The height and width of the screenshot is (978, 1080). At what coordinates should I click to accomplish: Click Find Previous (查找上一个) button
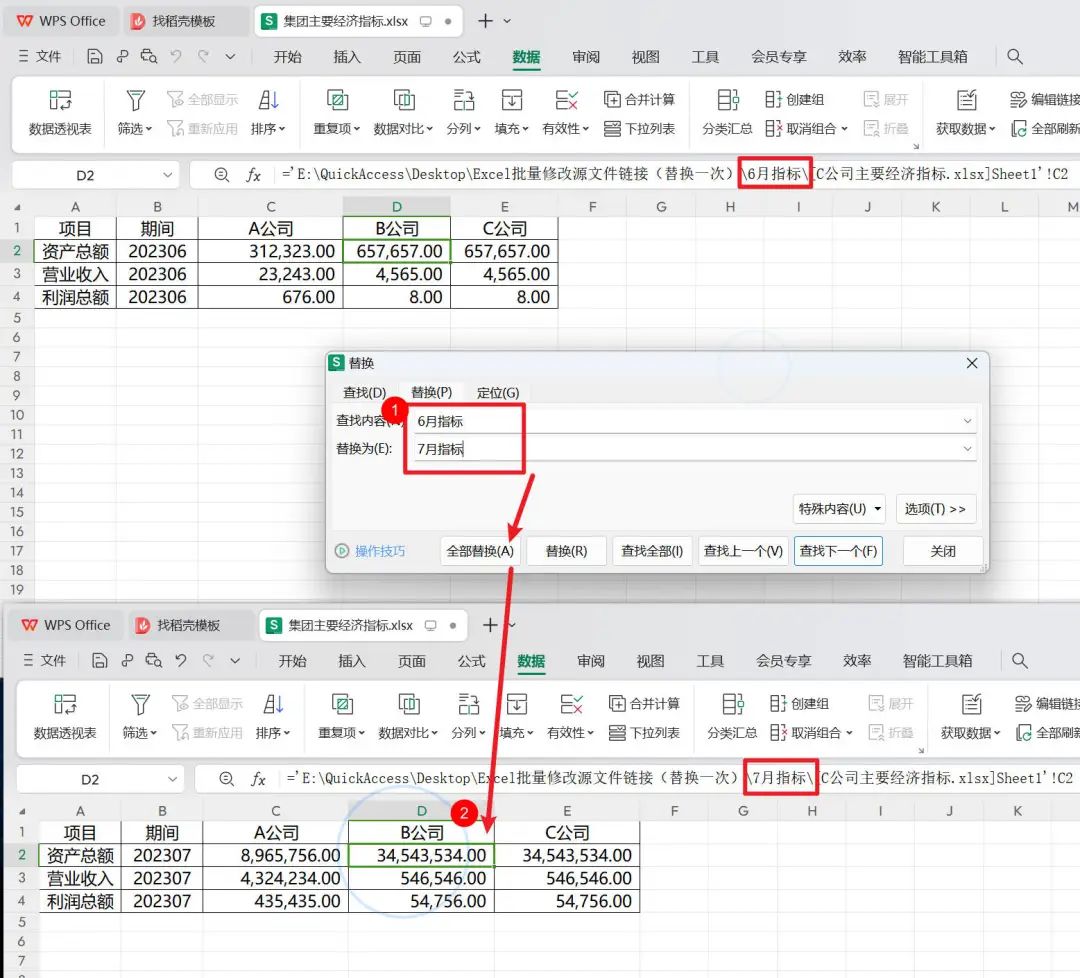click(743, 551)
